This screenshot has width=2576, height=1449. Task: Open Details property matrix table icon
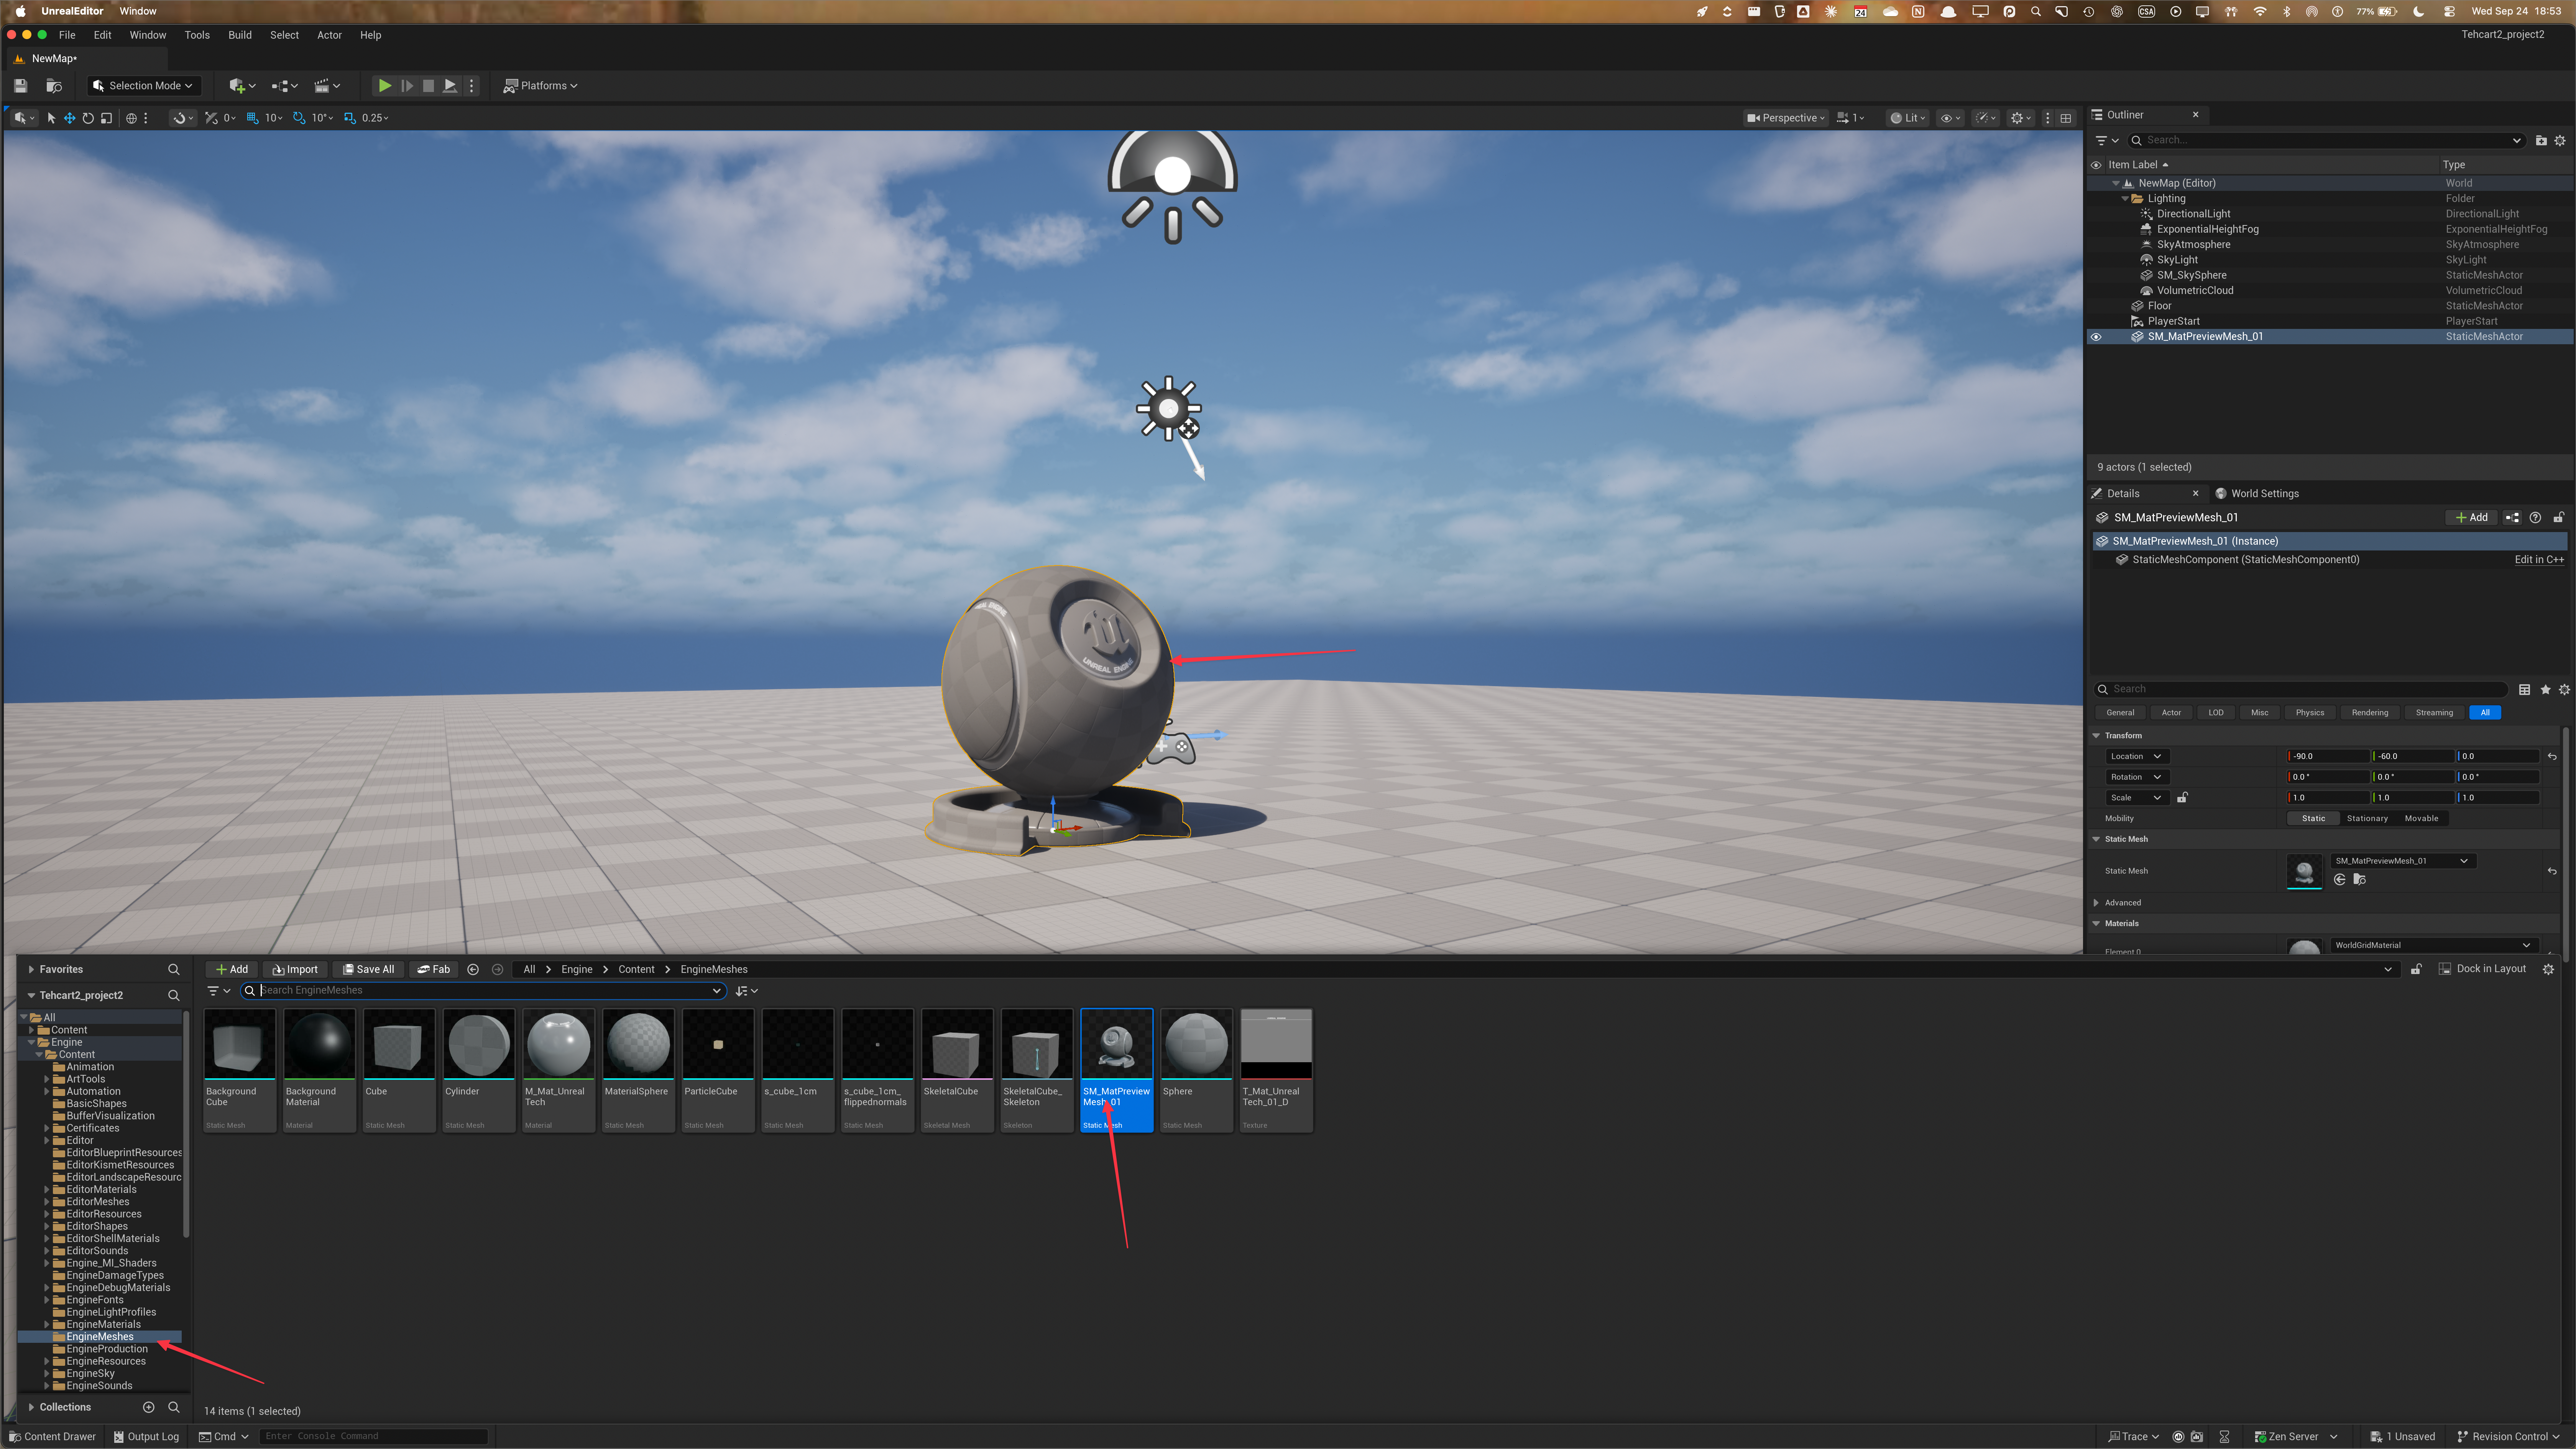[2524, 690]
